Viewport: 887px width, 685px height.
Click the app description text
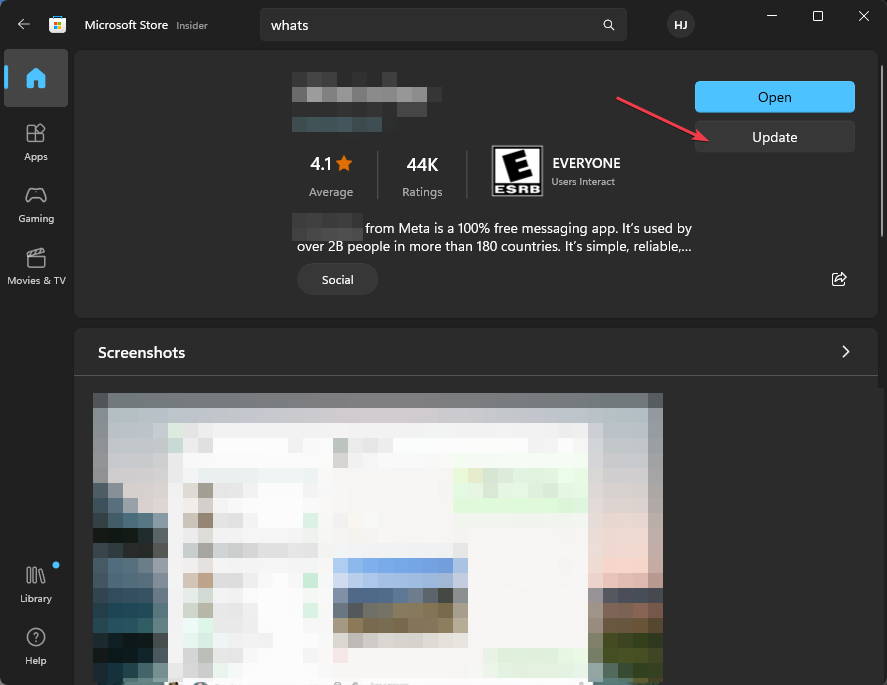click(494, 238)
